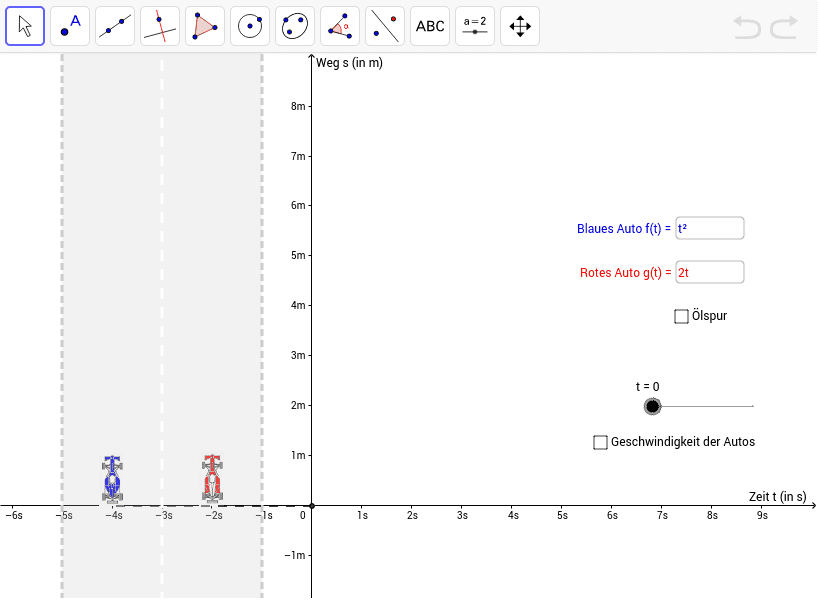Click the '-4s' tick label
818x600 pixels.
click(x=114, y=515)
